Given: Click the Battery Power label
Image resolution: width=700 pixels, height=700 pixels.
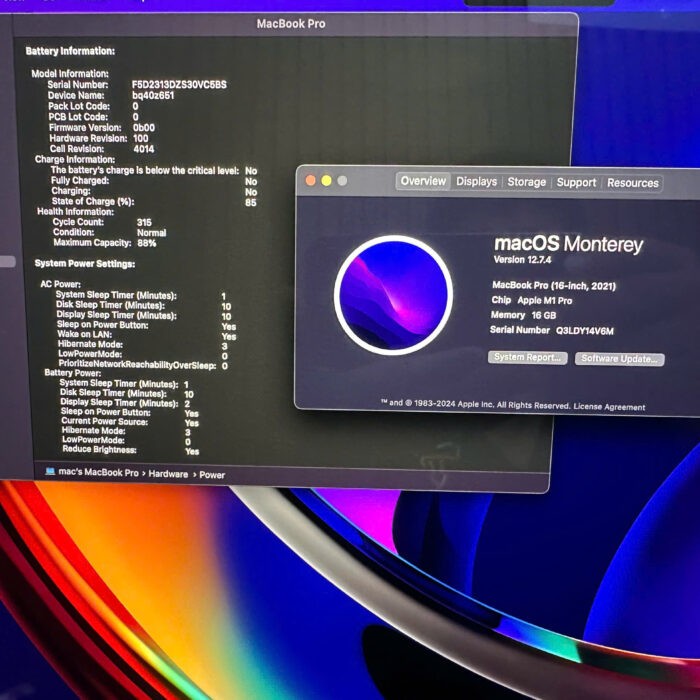Looking at the screenshot, I should 72,372.
